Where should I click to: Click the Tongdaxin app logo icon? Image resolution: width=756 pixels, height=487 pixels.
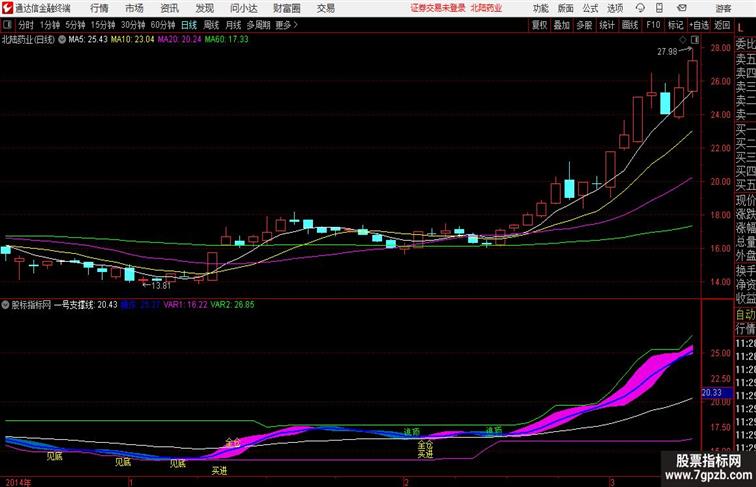(7, 8)
